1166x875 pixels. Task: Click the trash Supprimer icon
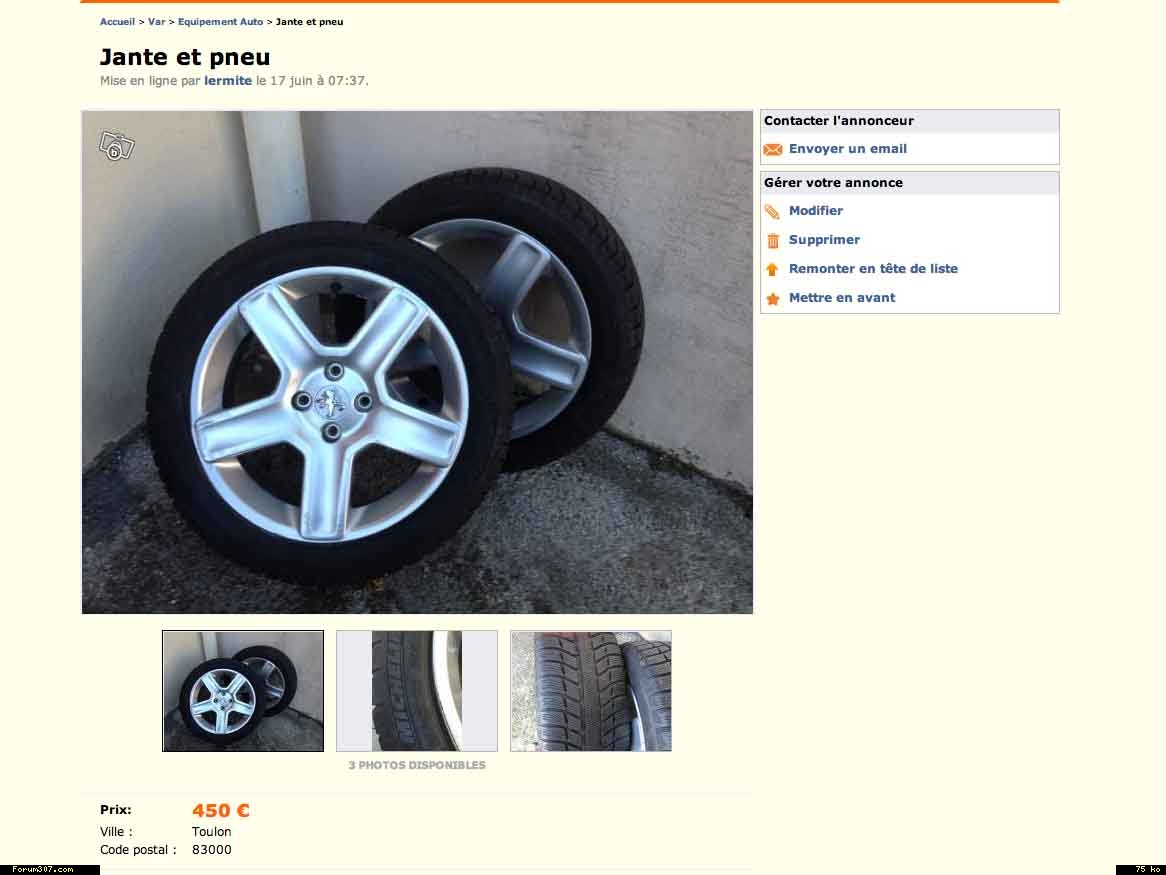coord(772,241)
